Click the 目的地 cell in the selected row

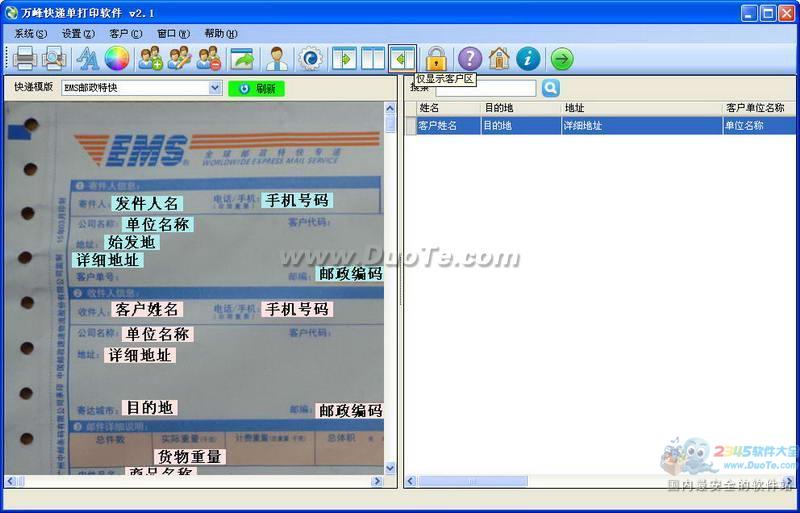coord(521,126)
